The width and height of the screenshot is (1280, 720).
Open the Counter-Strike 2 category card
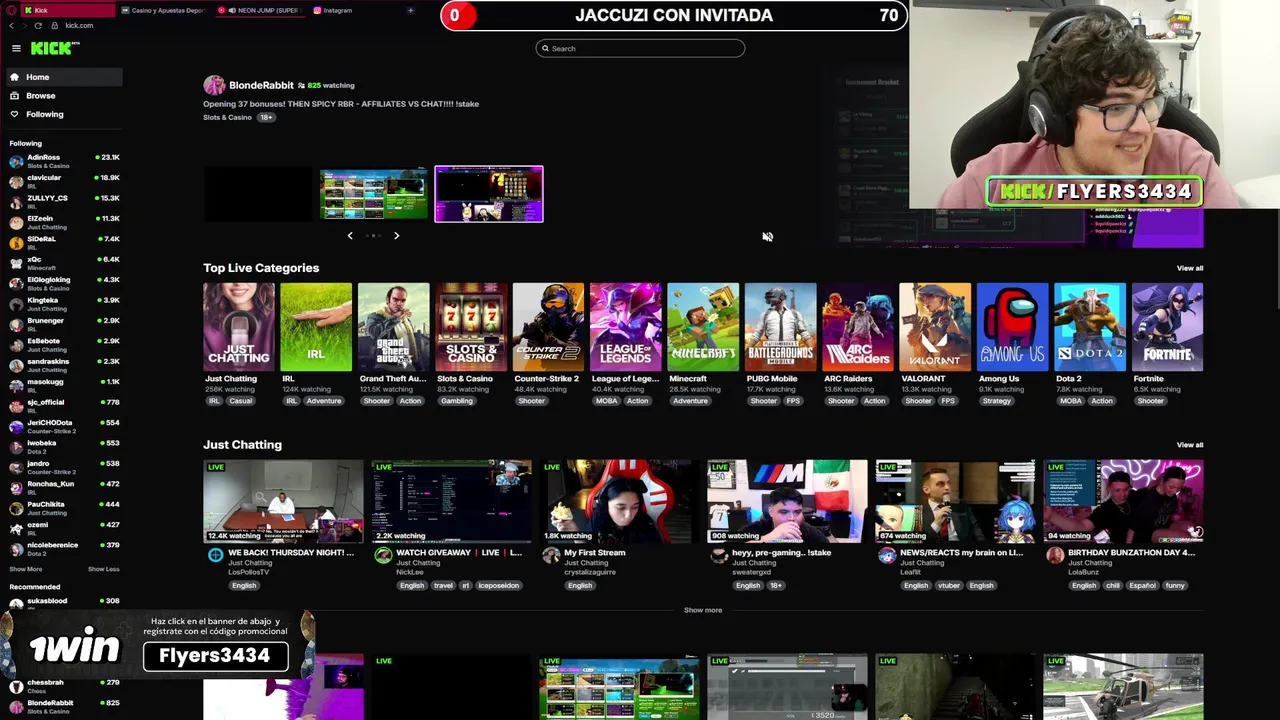[548, 327]
